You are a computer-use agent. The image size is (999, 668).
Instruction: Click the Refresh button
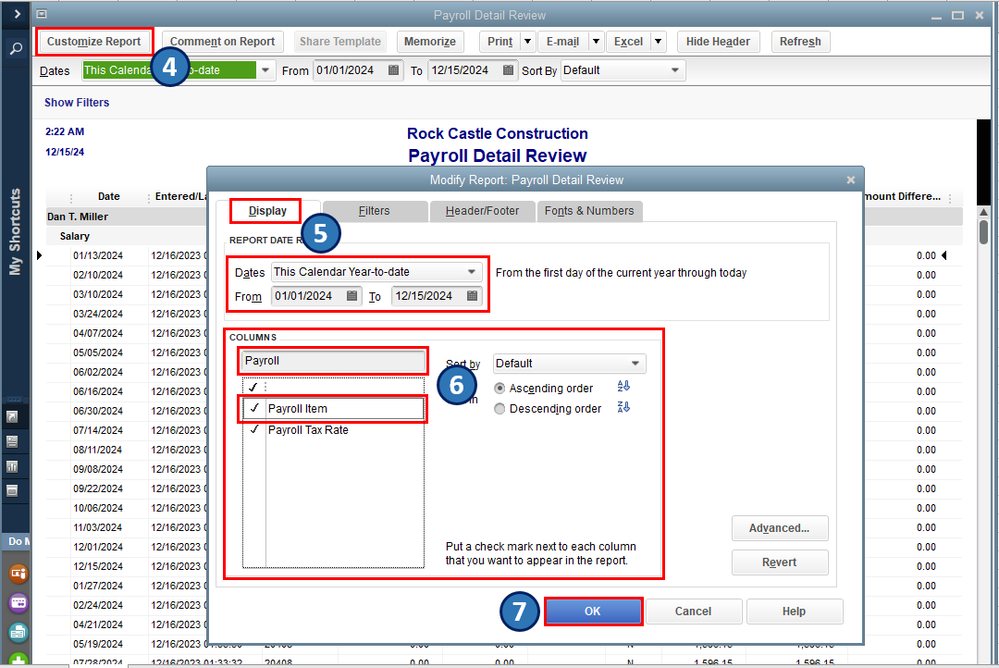[800, 41]
